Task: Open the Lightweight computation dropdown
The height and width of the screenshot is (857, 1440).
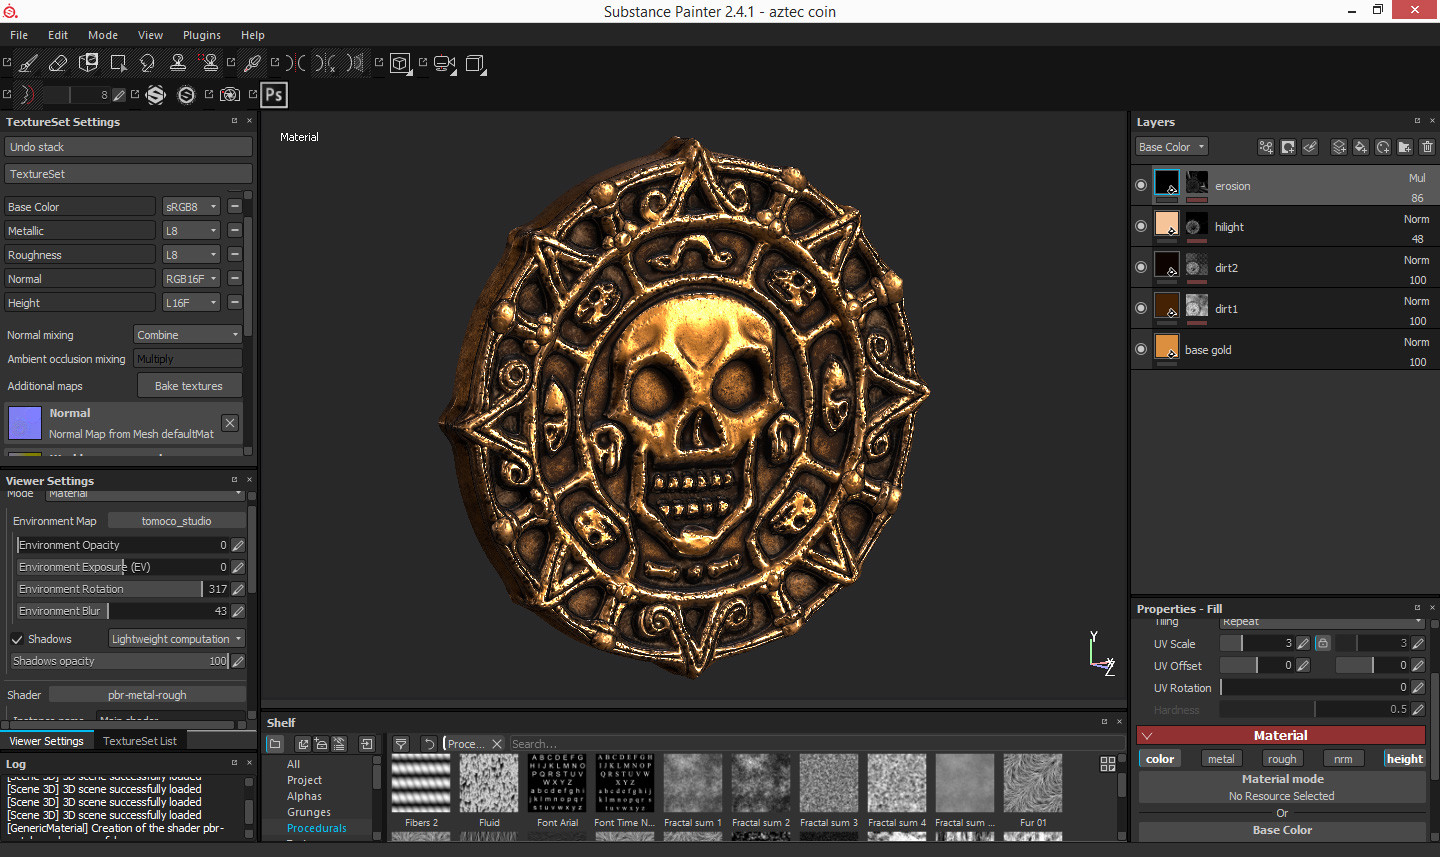Action: [177, 639]
